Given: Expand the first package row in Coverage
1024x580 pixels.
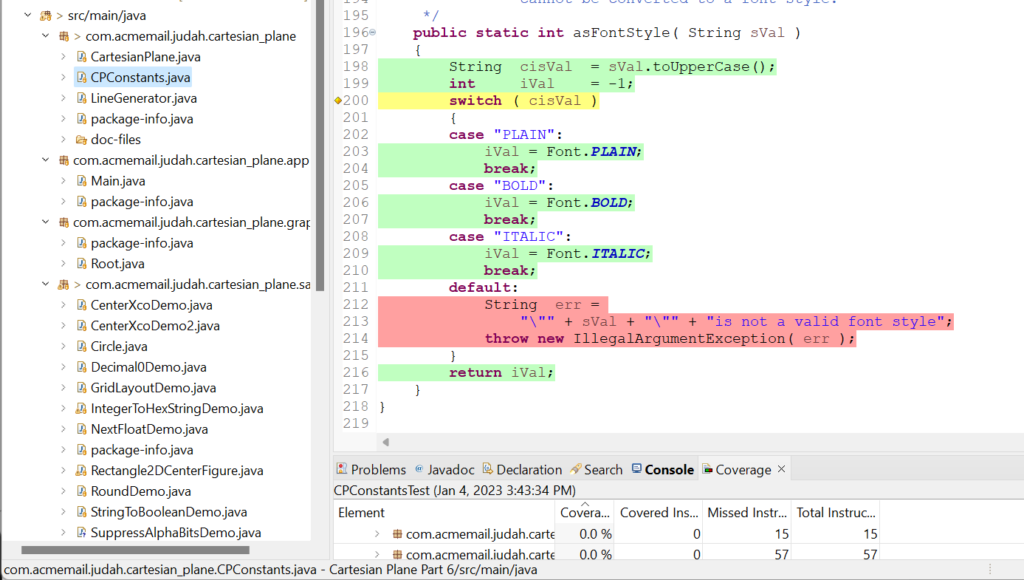Looking at the screenshot, I should coord(377,534).
